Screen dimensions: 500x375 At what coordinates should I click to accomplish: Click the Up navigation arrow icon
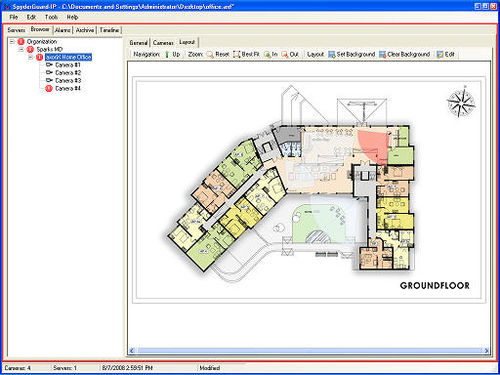coord(167,54)
